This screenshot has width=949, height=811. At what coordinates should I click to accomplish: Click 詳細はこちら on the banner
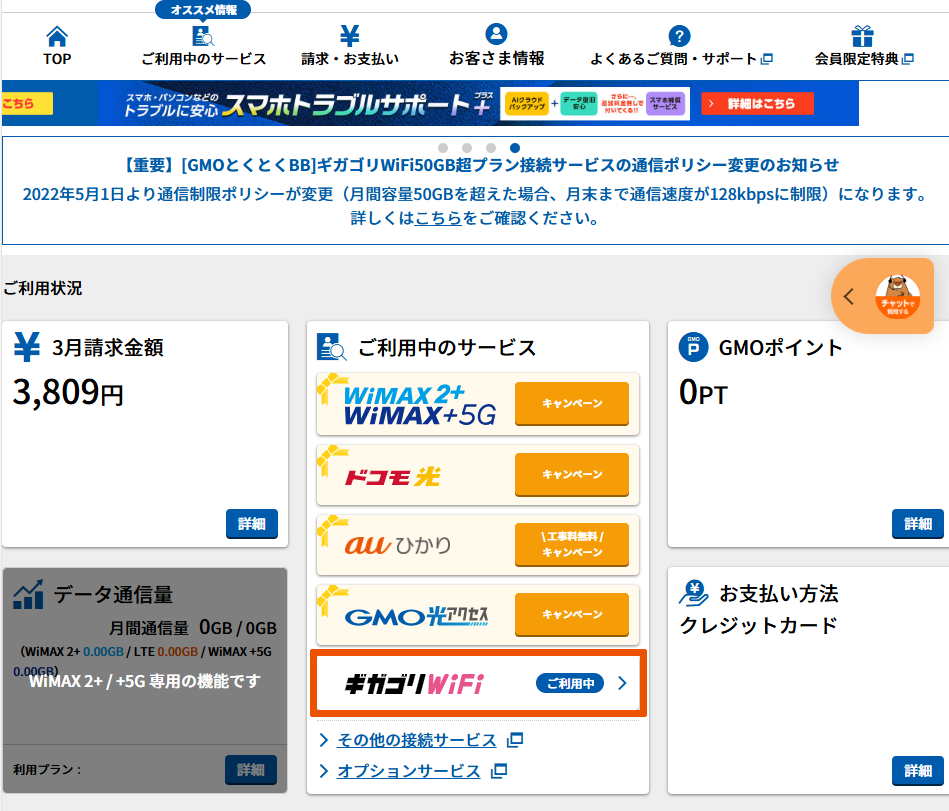pyautogui.click(x=757, y=104)
